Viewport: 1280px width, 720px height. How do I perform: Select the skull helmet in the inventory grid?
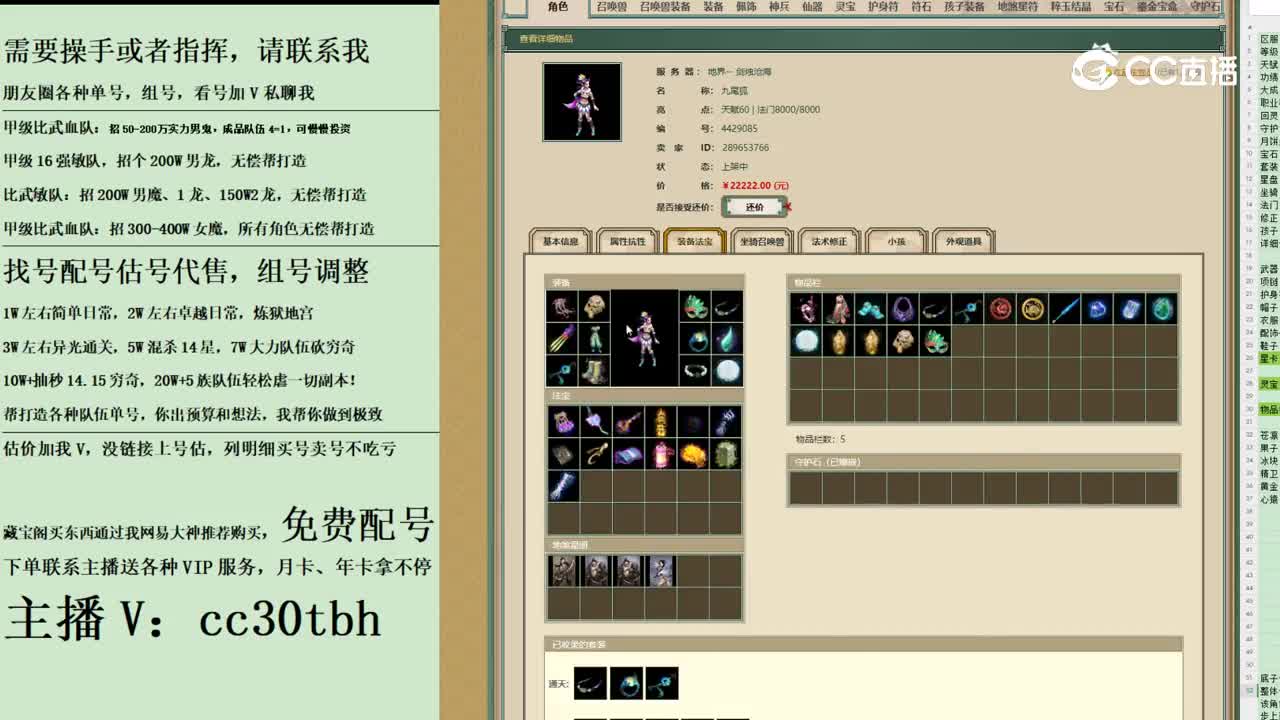[x=902, y=341]
